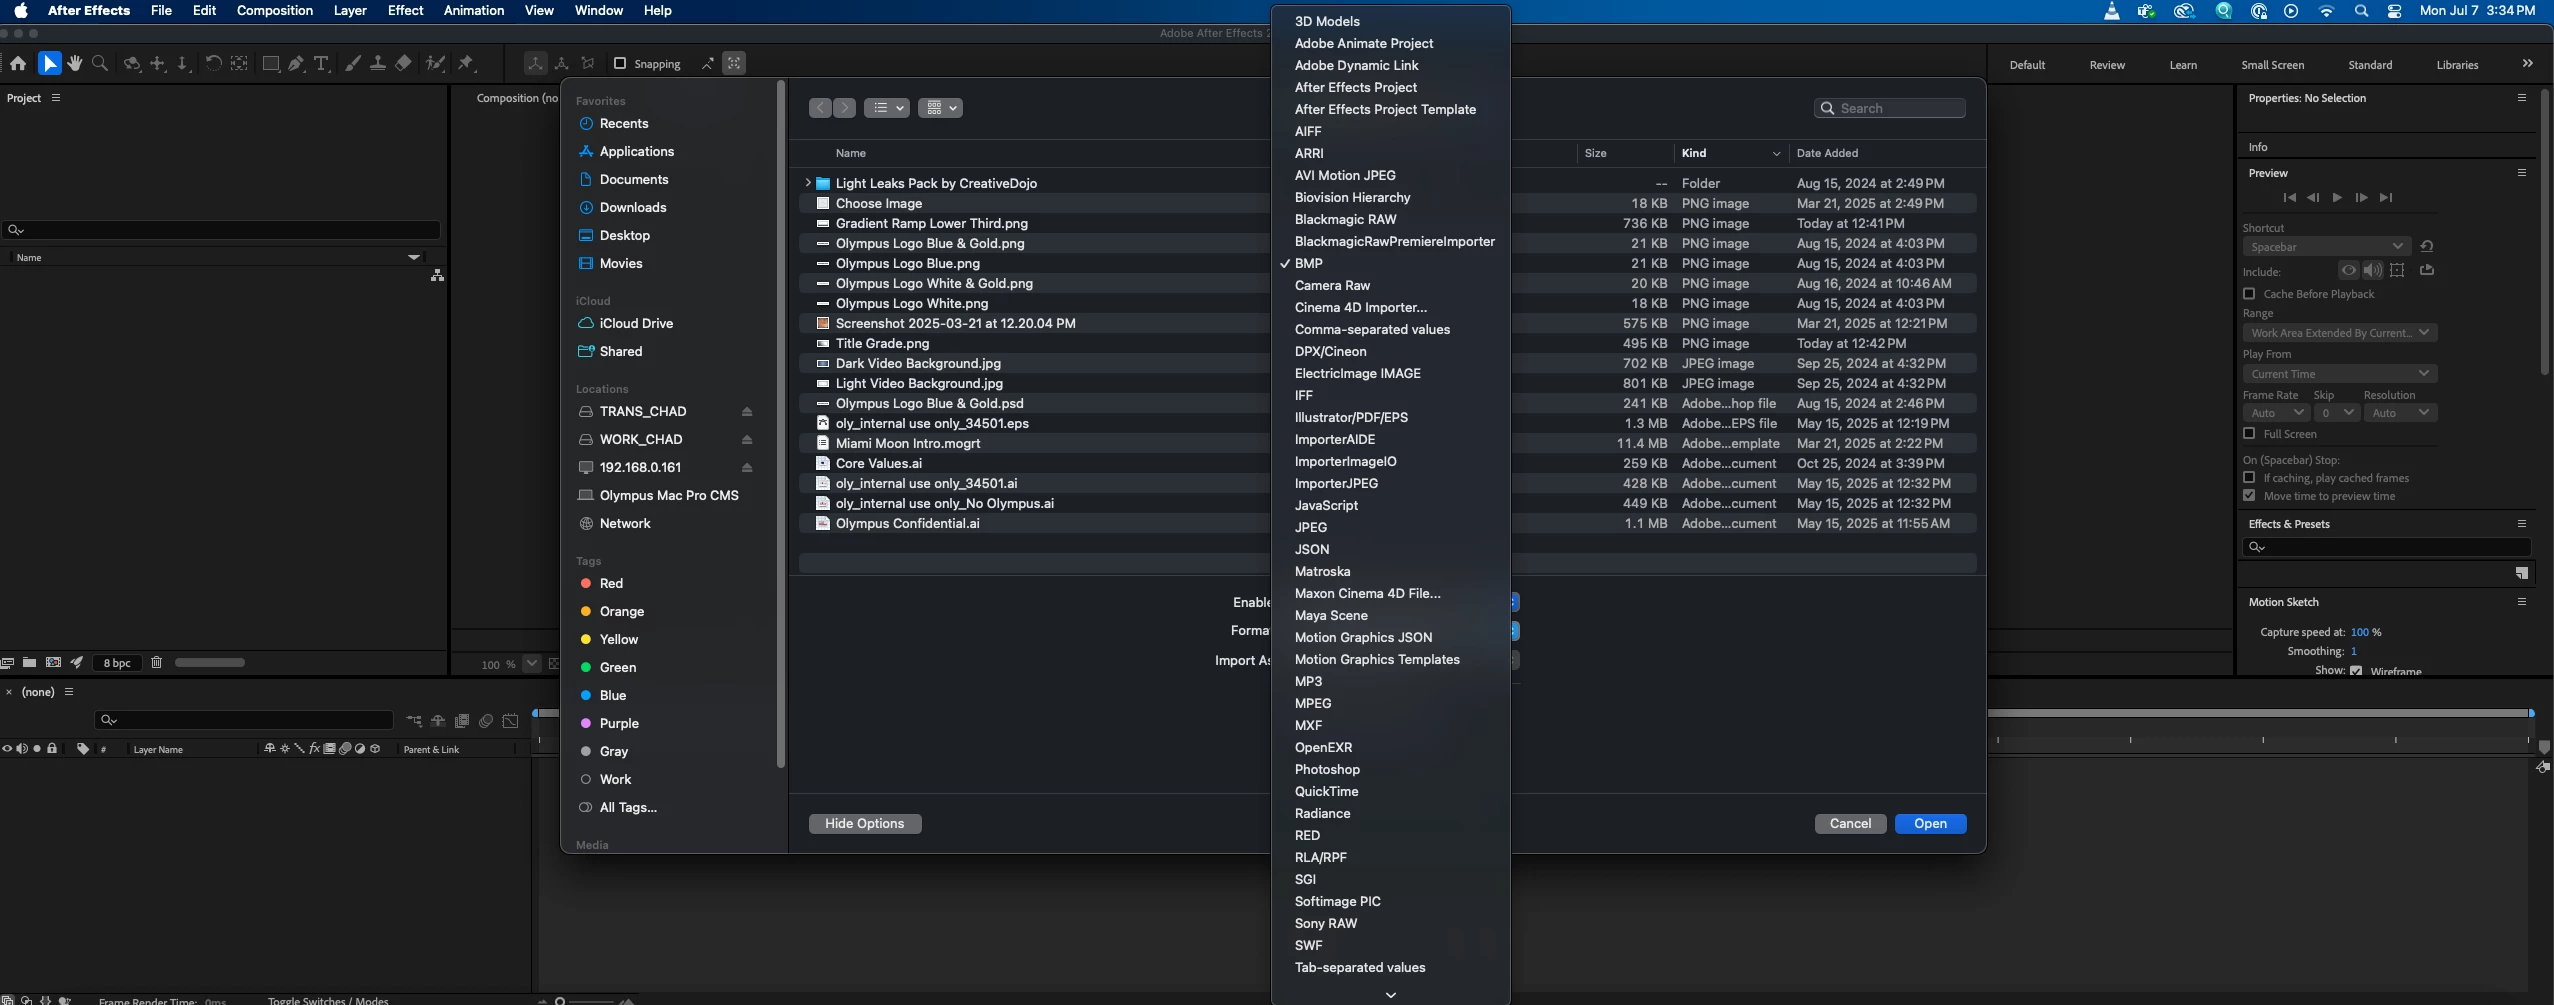Viewport: 2554px width, 1005px height.
Task: Click the Open button in import dialog
Action: click(1930, 823)
